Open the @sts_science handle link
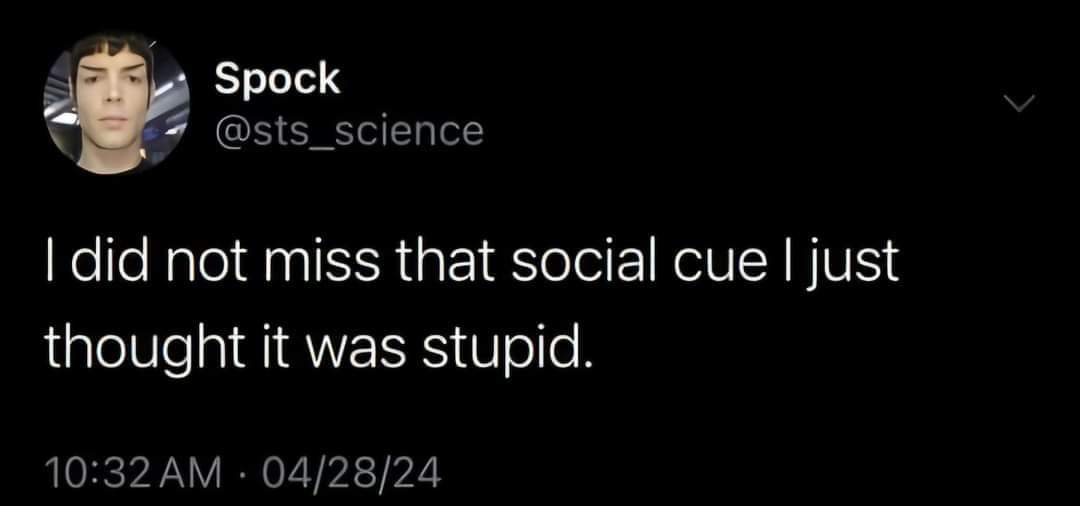This screenshot has height=506, width=1080. tap(349, 130)
